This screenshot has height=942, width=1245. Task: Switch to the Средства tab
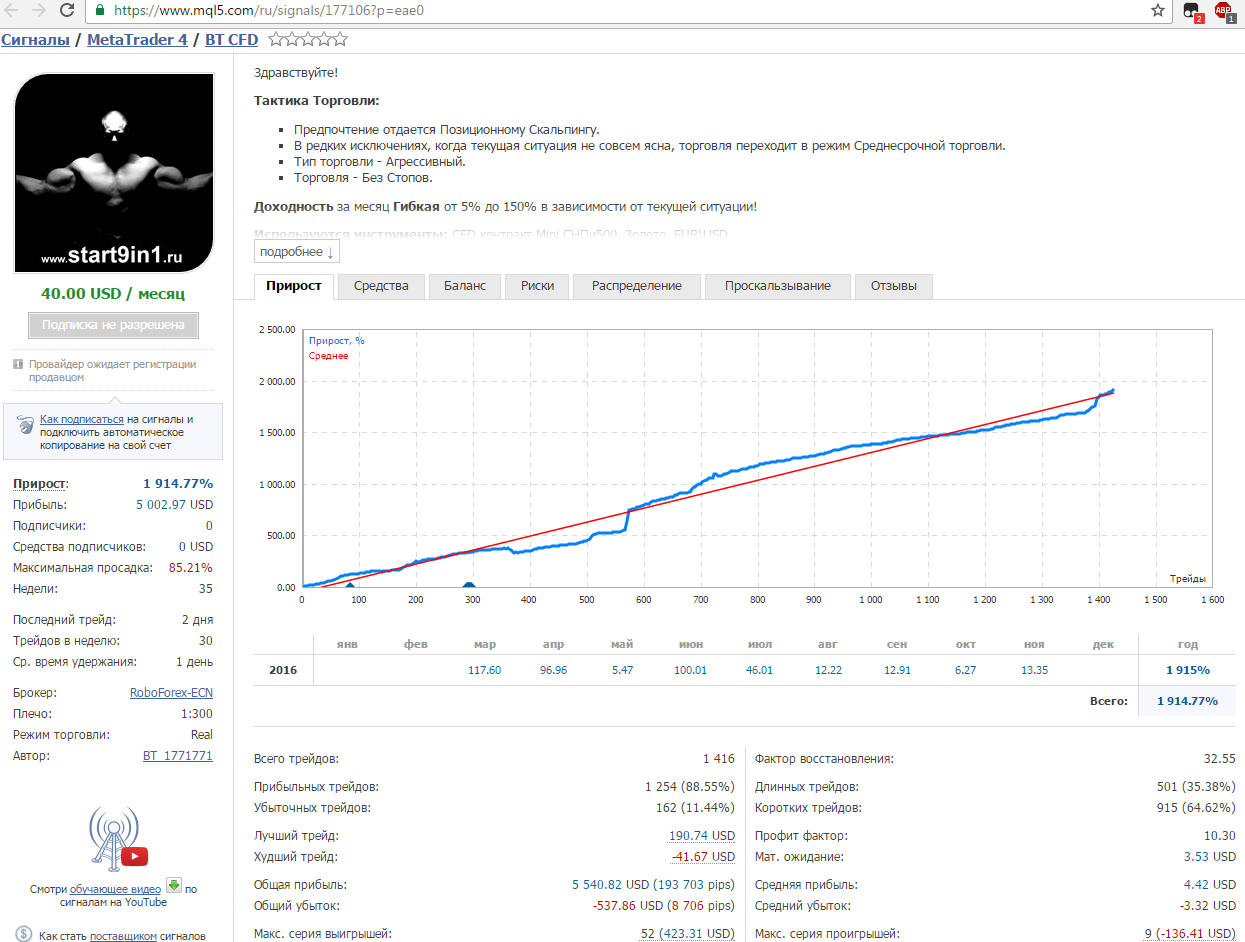tap(381, 286)
